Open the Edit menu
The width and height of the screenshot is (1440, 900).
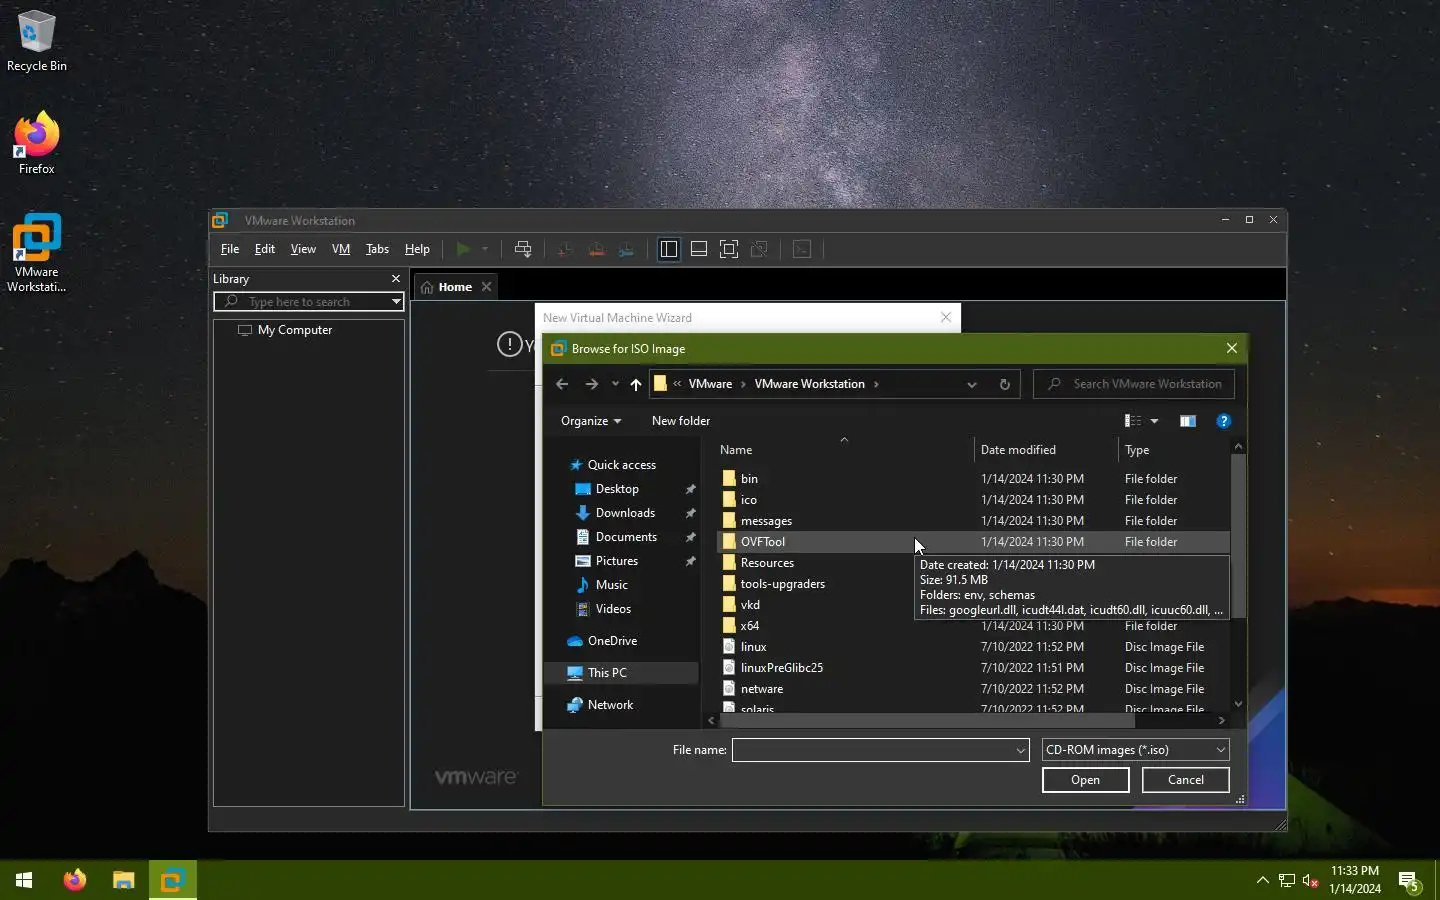click(x=265, y=249)
